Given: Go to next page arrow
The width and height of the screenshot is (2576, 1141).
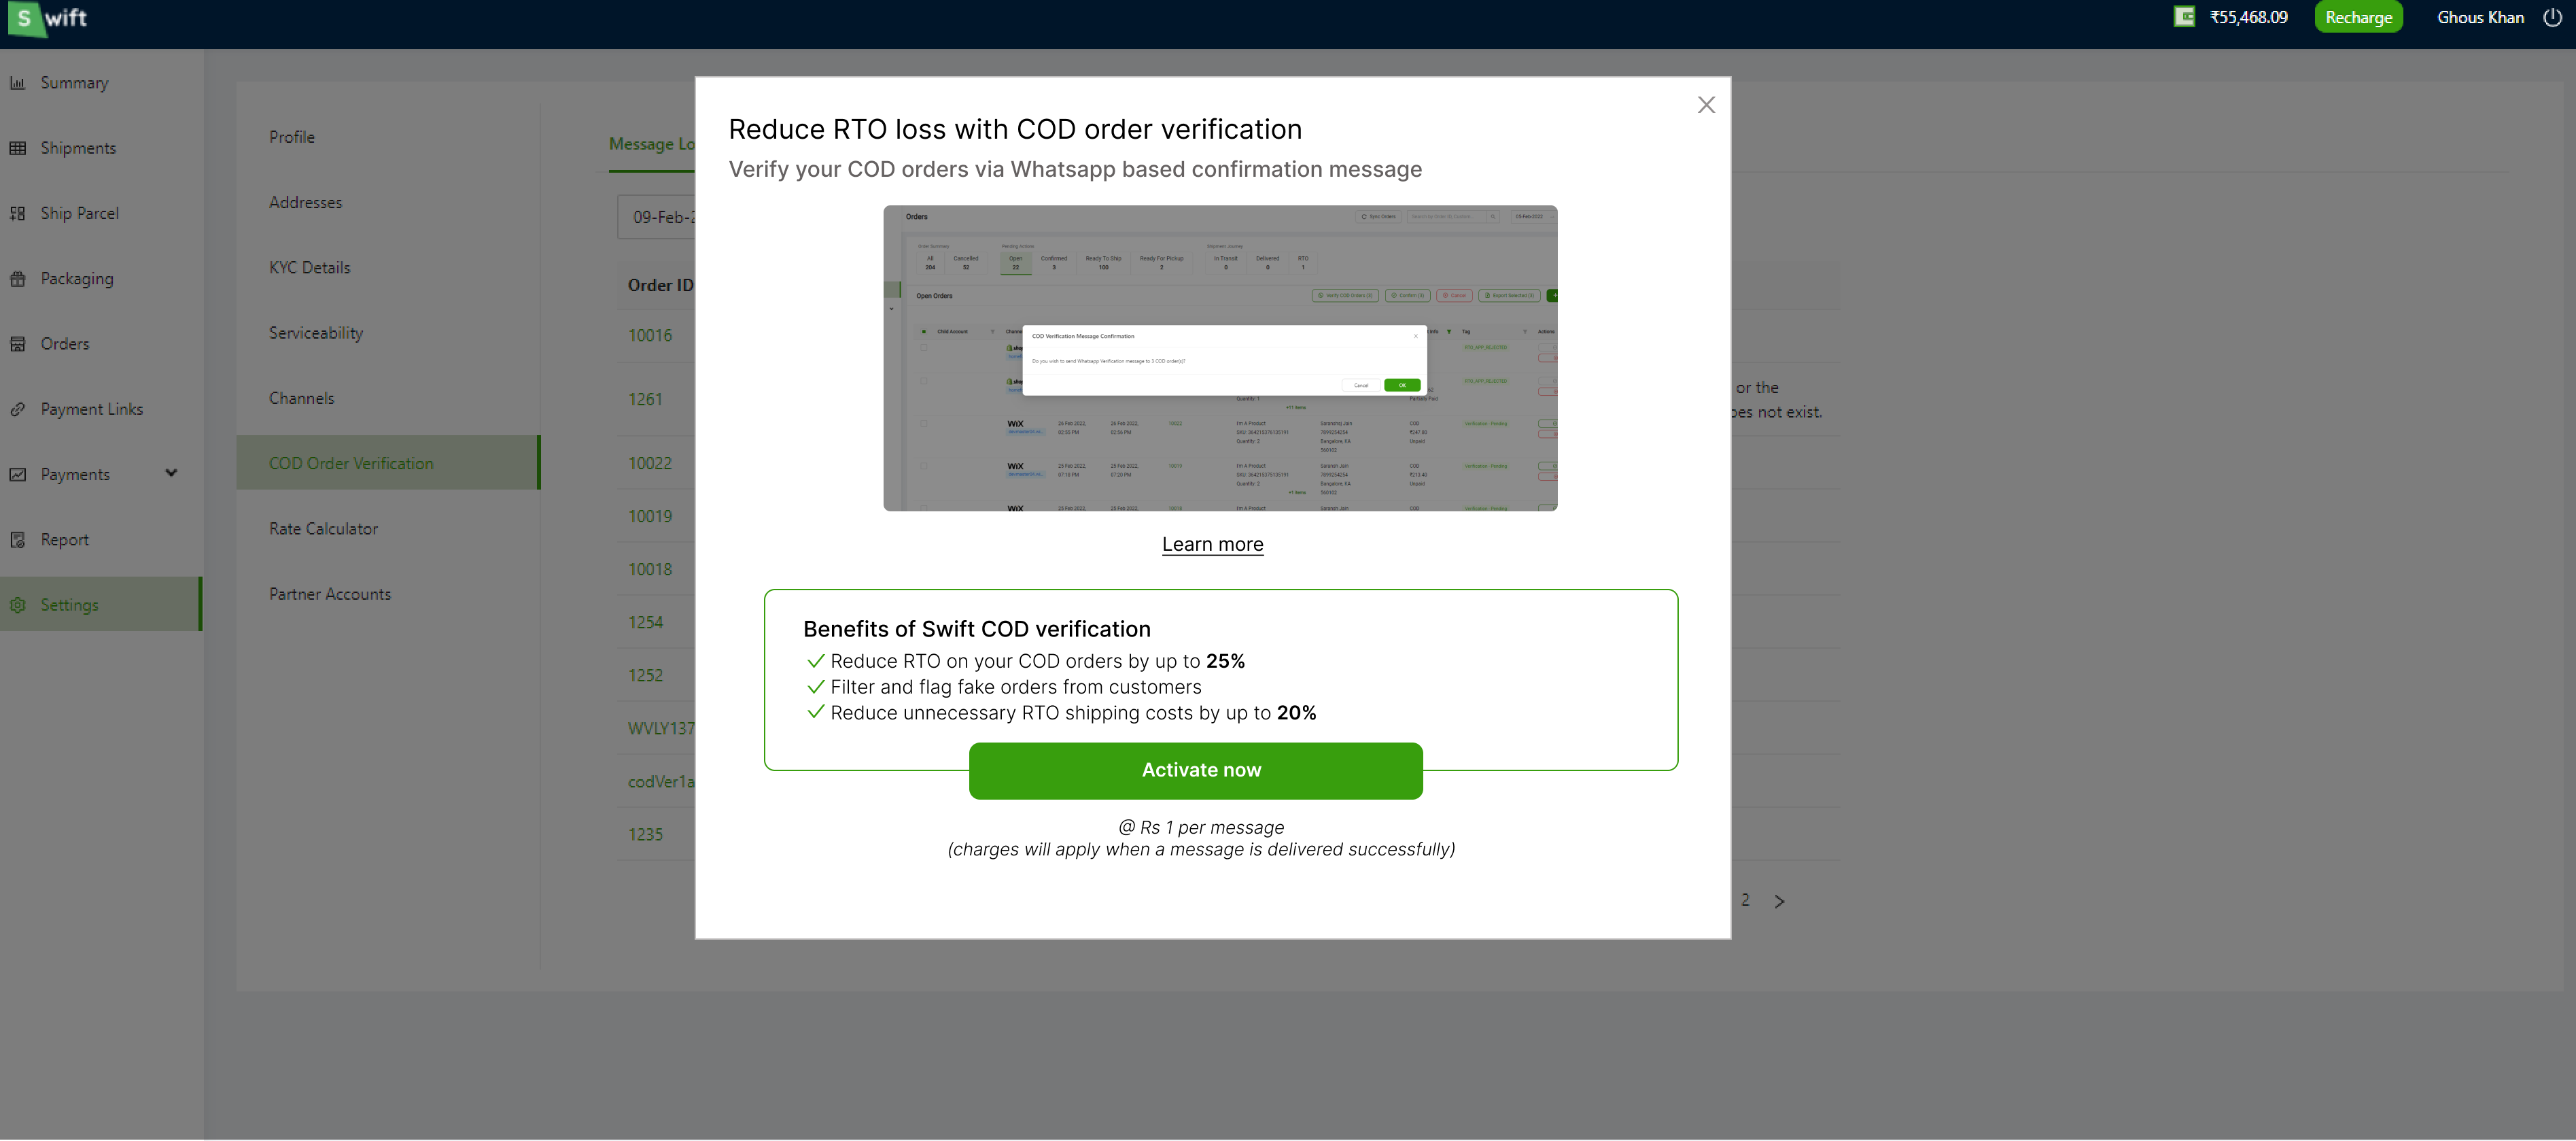Looking at the screenshot, I should (x=1779, y=901).
